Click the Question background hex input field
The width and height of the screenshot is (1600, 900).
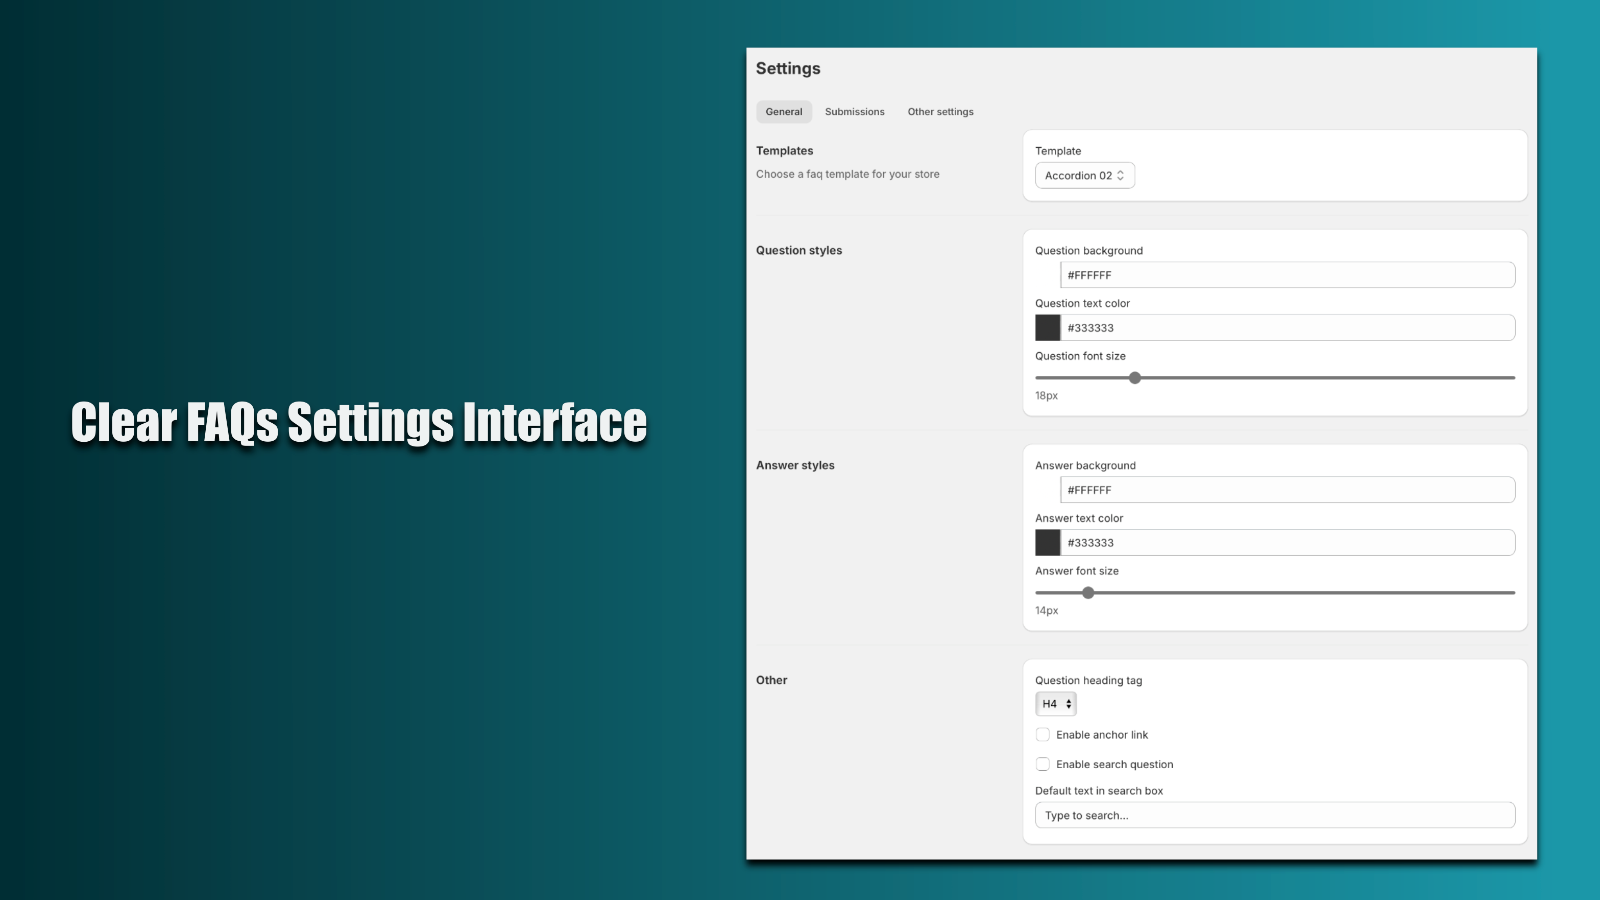pyautogui.click(x=1287, y=275)
